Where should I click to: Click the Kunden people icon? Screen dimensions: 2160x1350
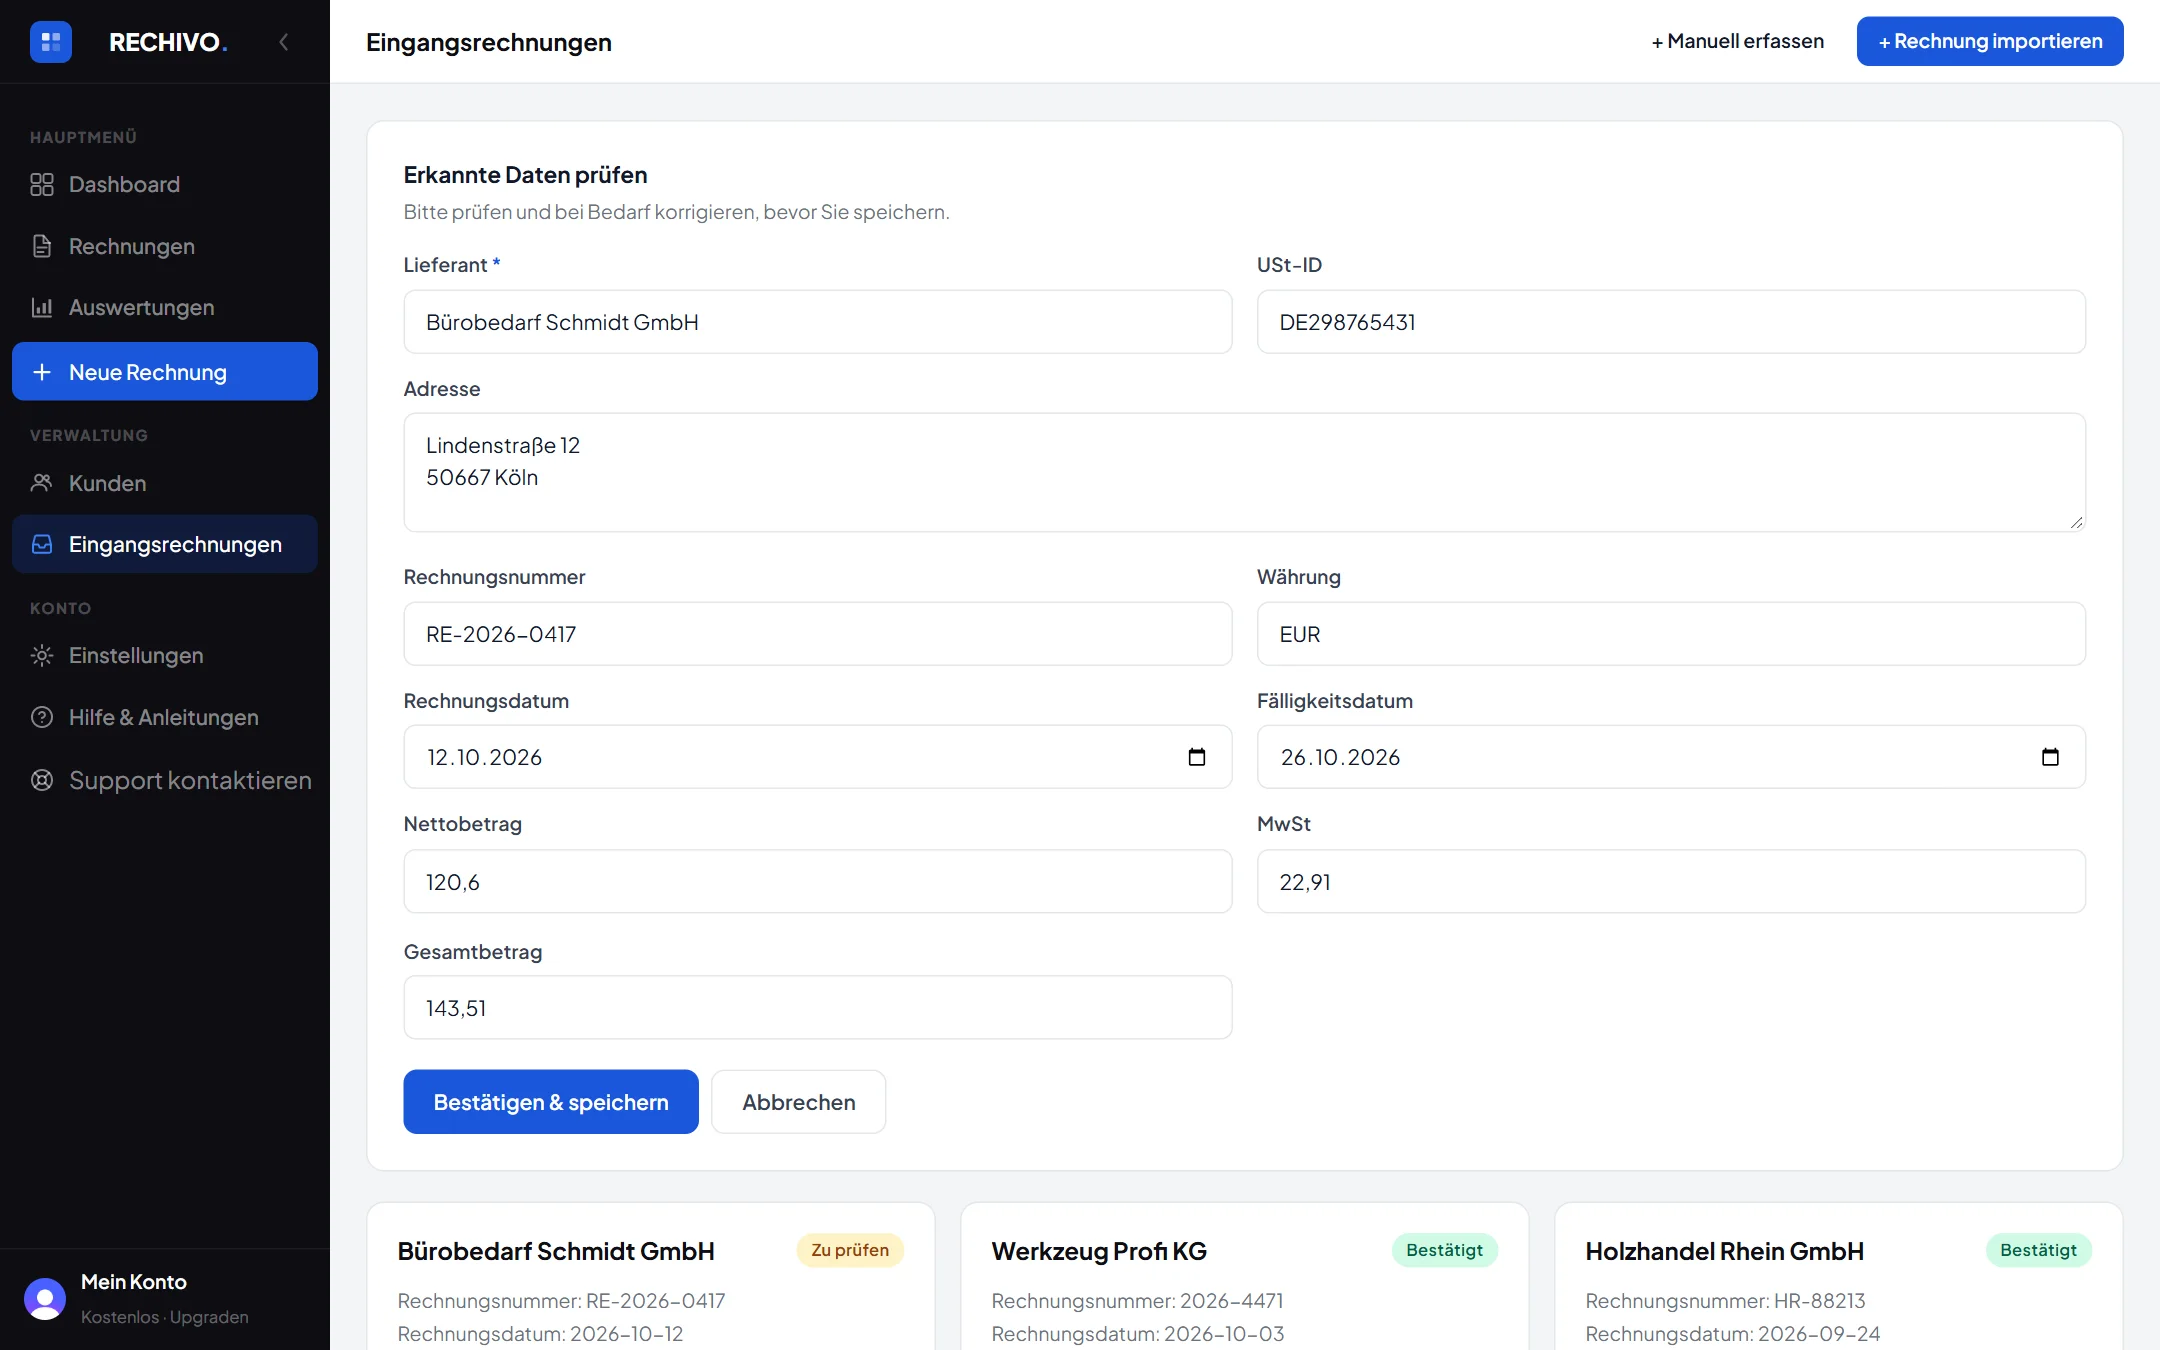coord(42,483)
